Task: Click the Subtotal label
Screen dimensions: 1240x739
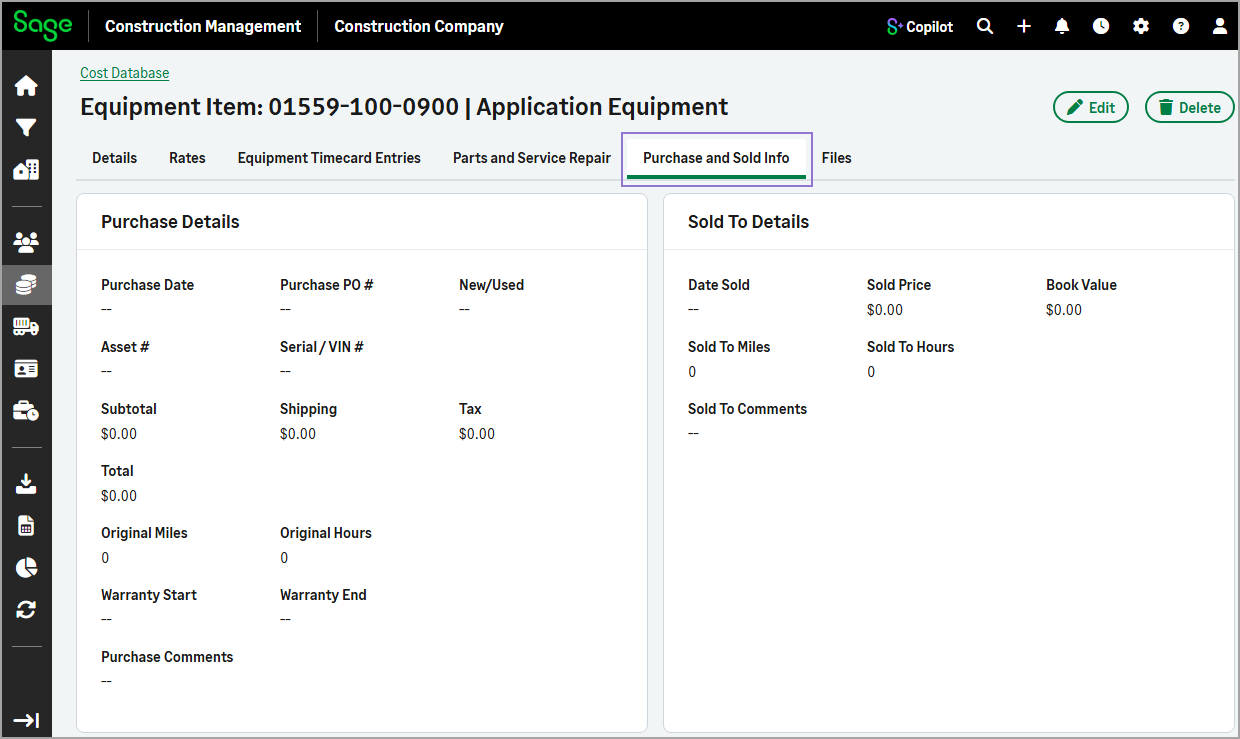Action: coord(129,409)
